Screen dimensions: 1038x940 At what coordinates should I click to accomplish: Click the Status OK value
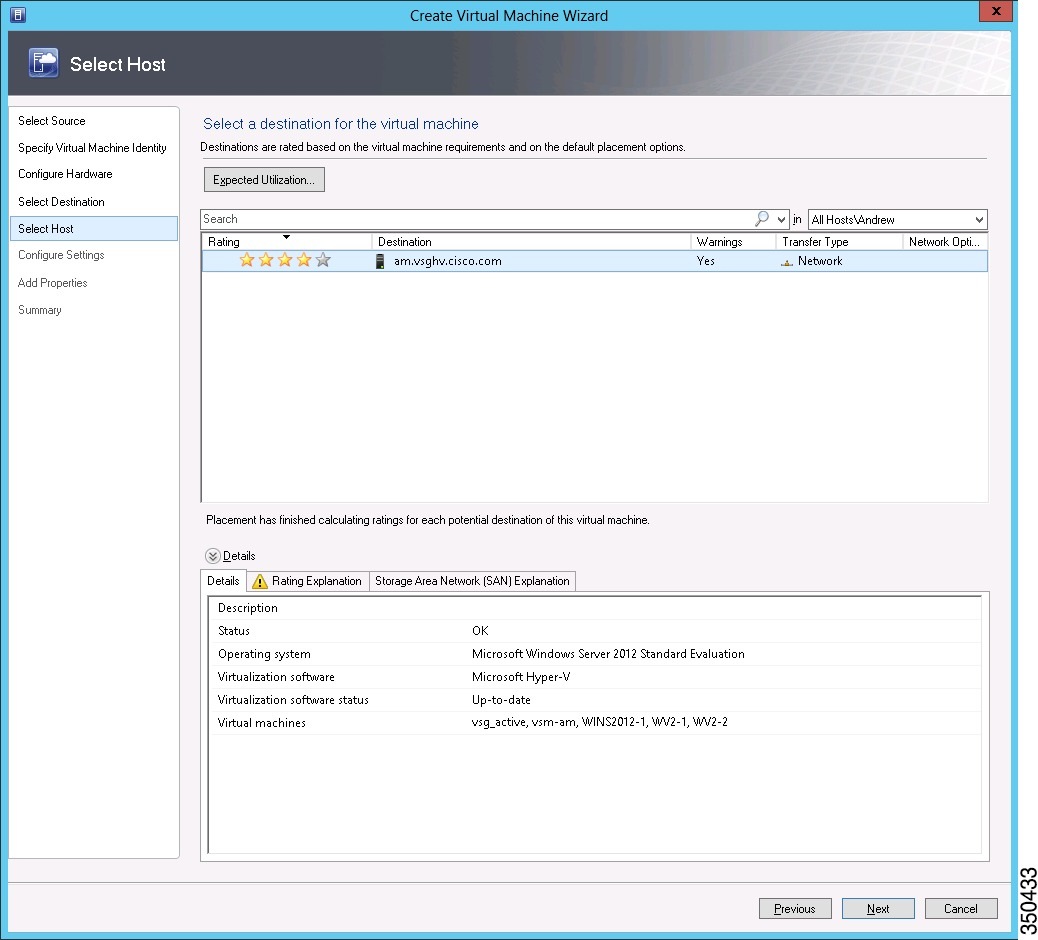coord(480,631)
